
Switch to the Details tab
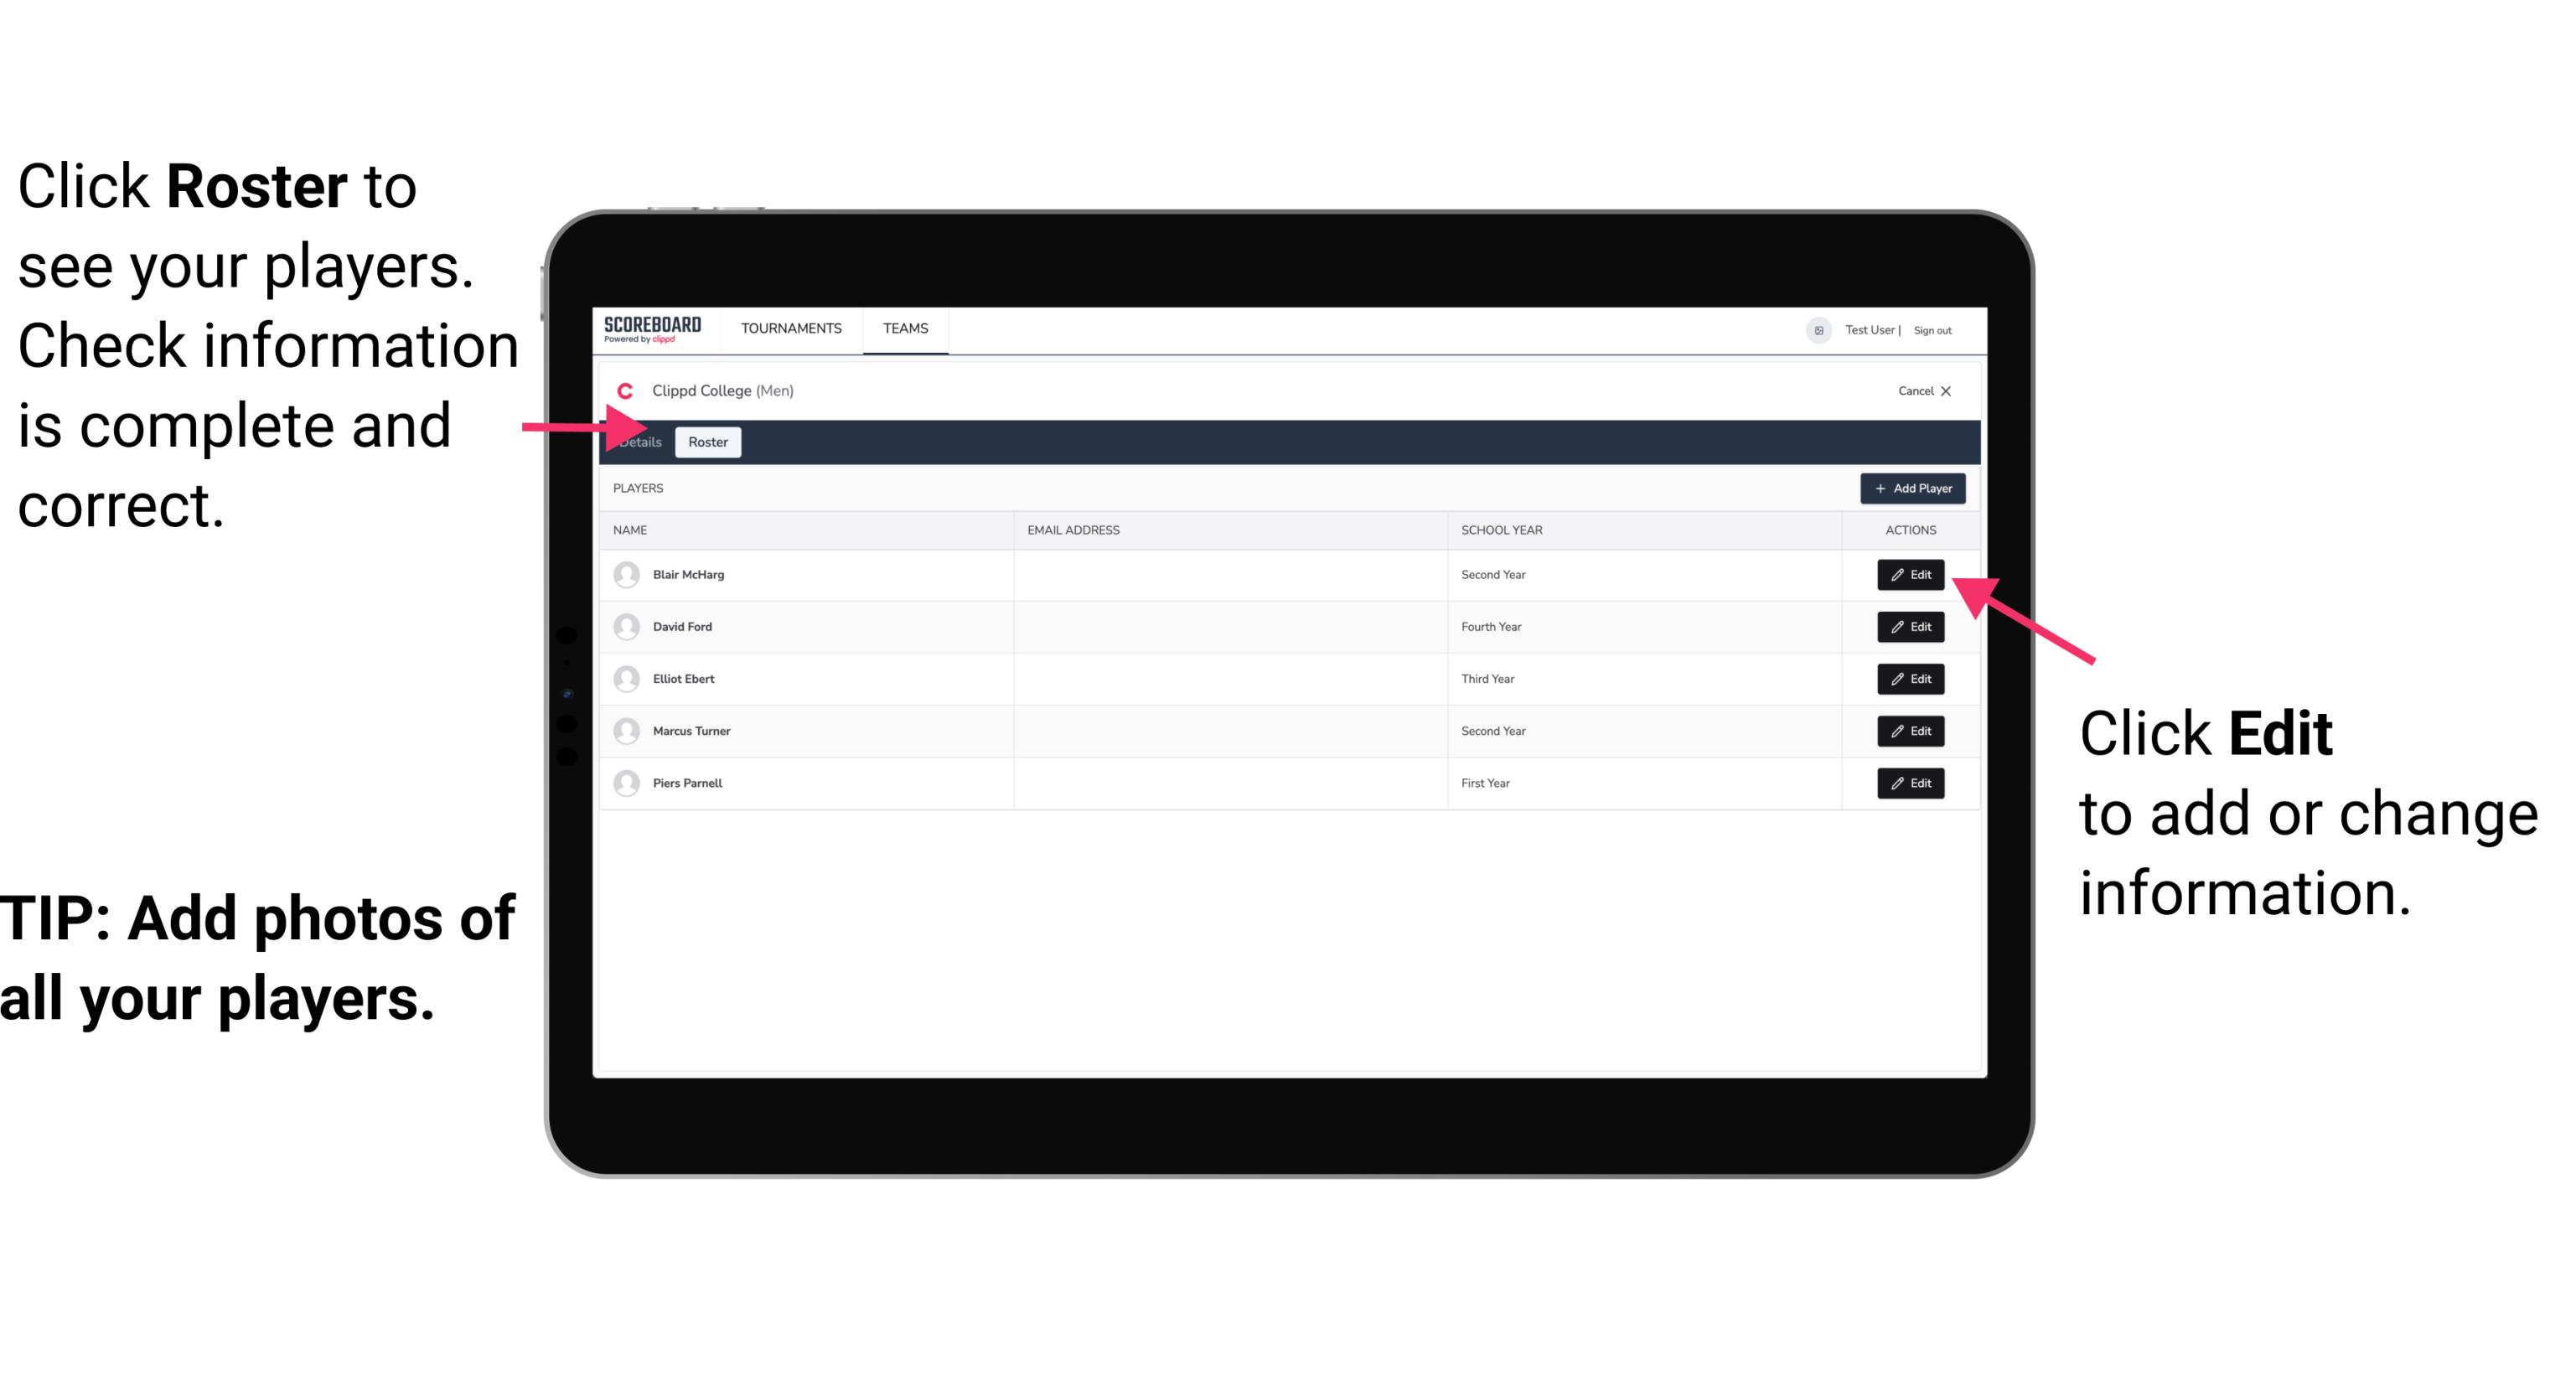click(639, 442)
